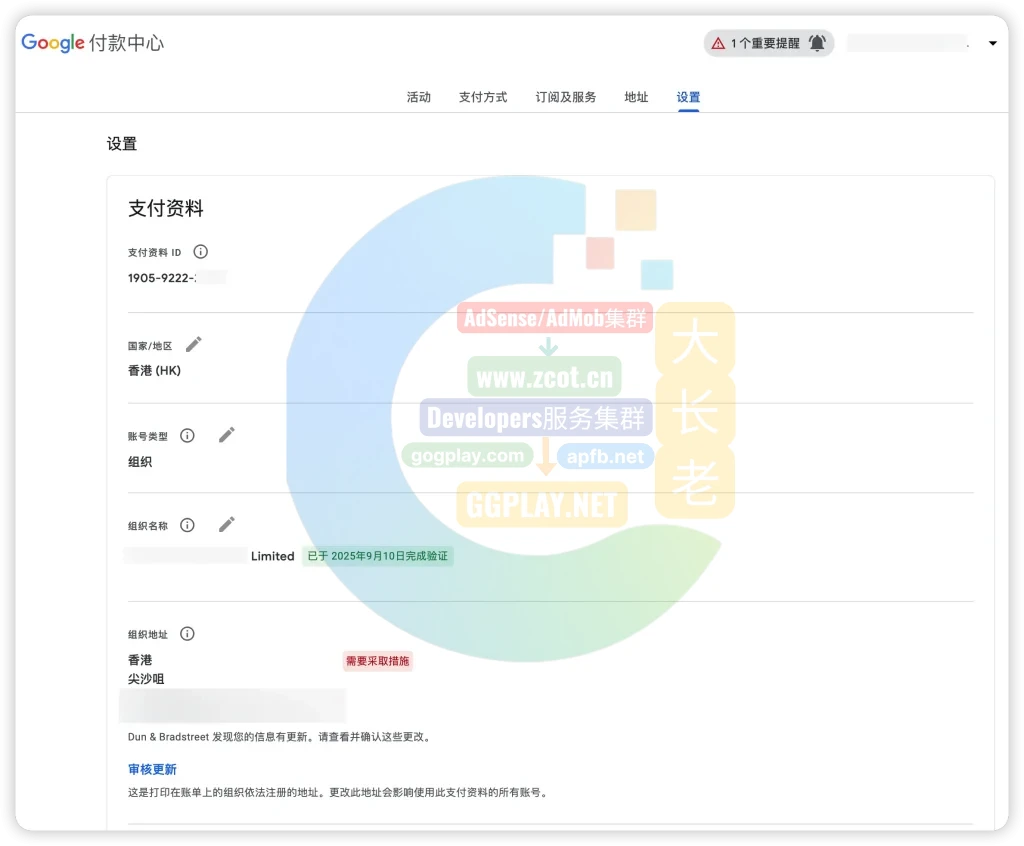Switch to the 活动 tab
1024x846 pixels.
[x=419, y=97]
